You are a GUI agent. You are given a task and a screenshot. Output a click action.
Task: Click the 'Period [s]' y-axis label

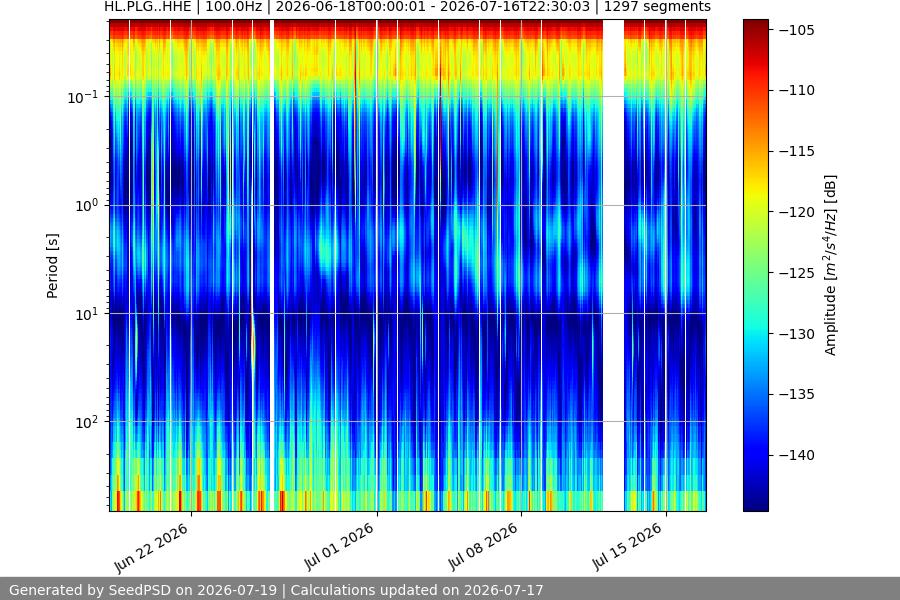point(52,266)
